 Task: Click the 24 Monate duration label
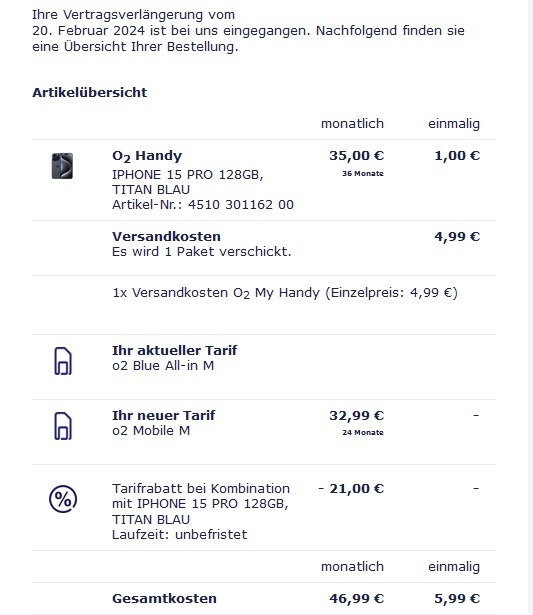coord(363,432)
